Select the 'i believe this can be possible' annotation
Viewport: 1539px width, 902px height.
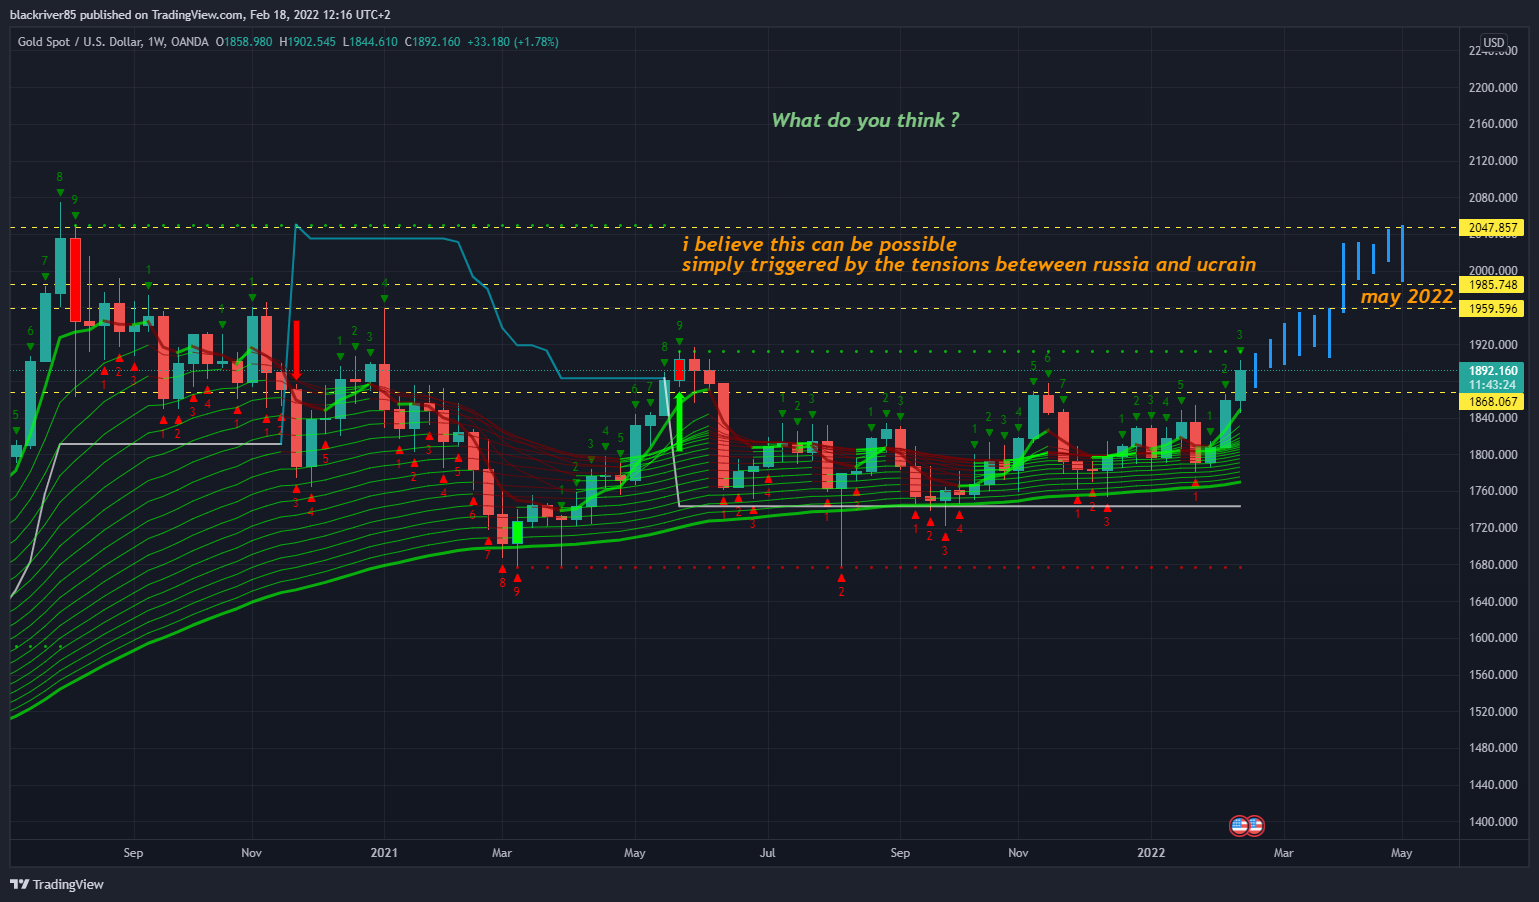click(819, 244)
